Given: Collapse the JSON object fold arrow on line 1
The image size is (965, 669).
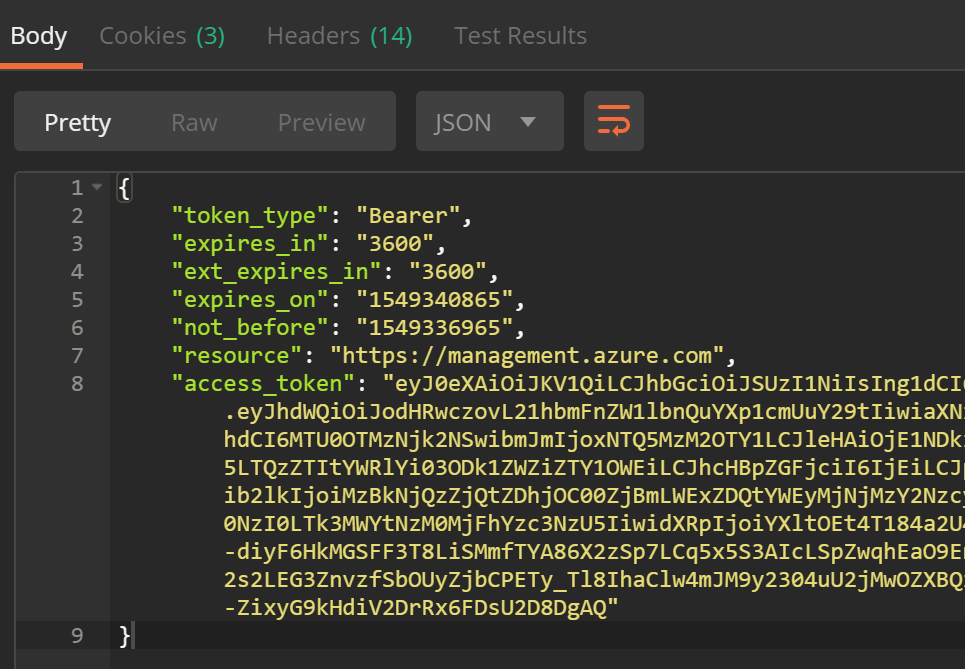Looking at the screenshot, I should click(x=97, y=186).
